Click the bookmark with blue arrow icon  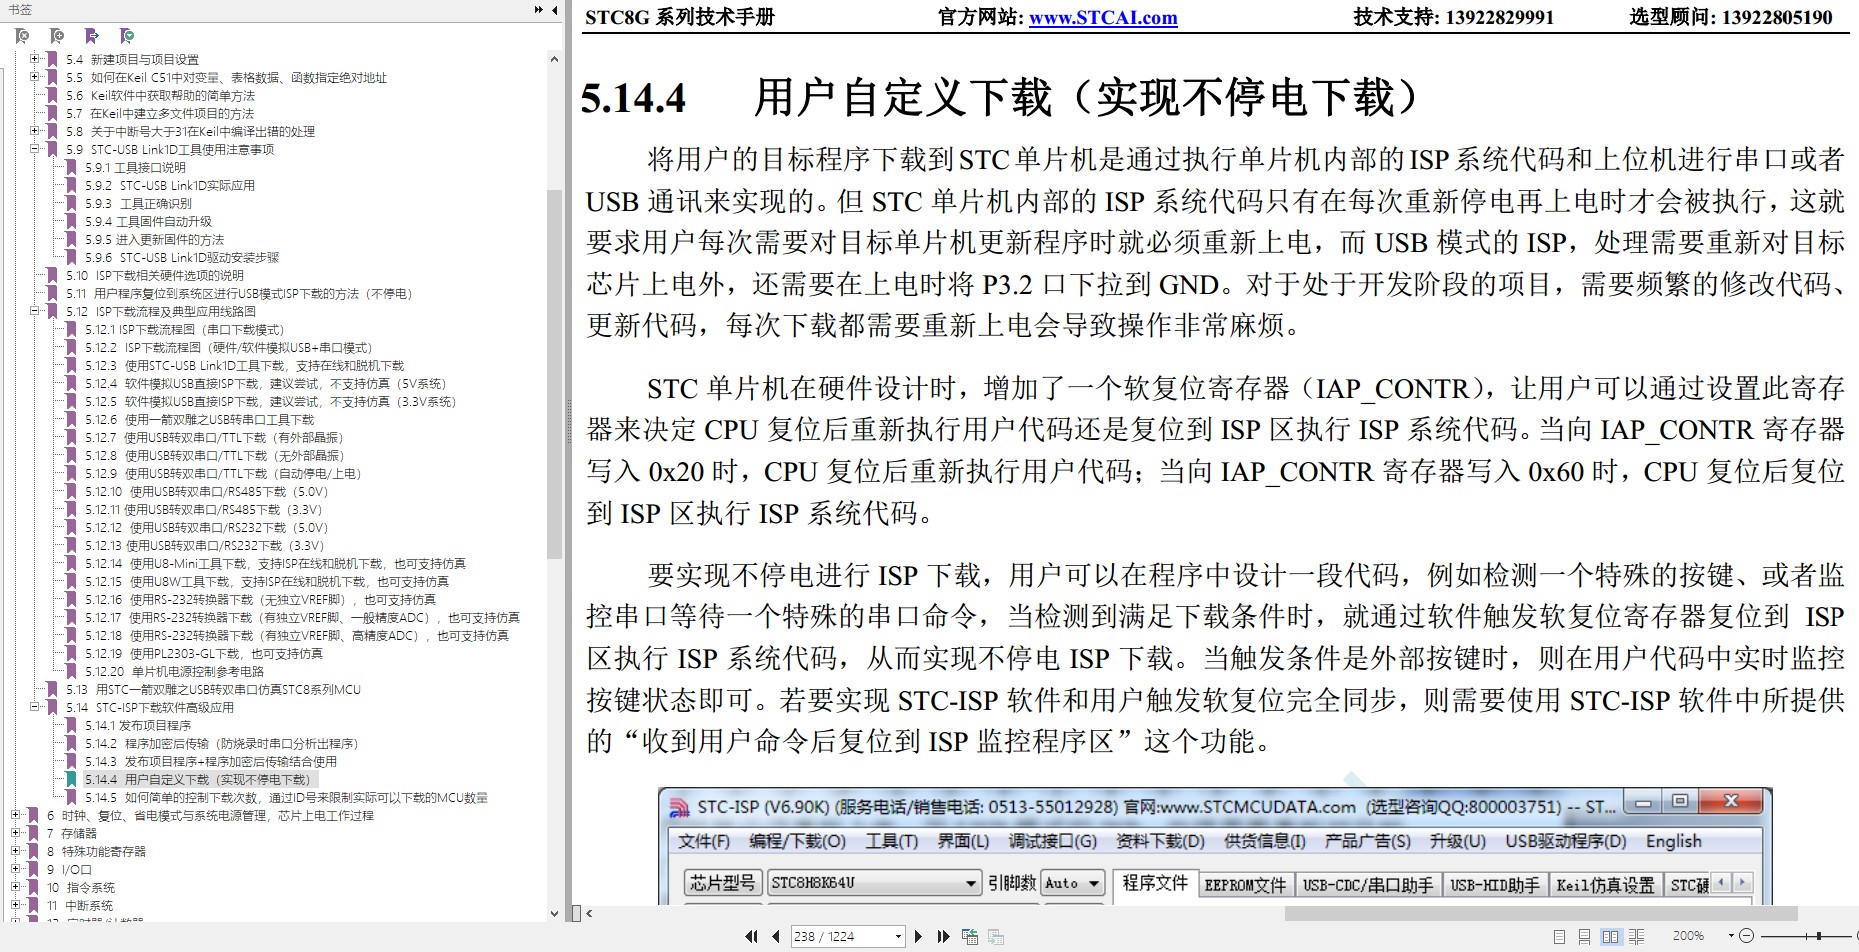(92, 36)
